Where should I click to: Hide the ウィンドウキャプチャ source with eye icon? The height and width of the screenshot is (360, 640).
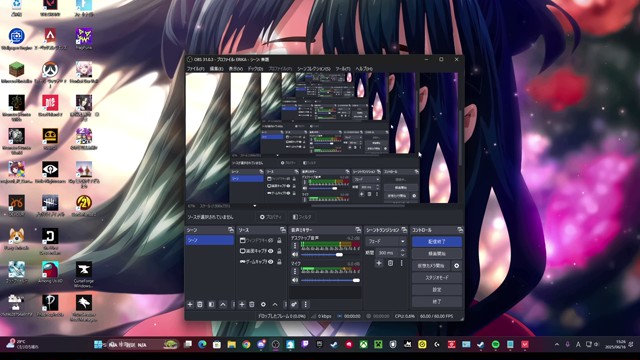(271, 240)
